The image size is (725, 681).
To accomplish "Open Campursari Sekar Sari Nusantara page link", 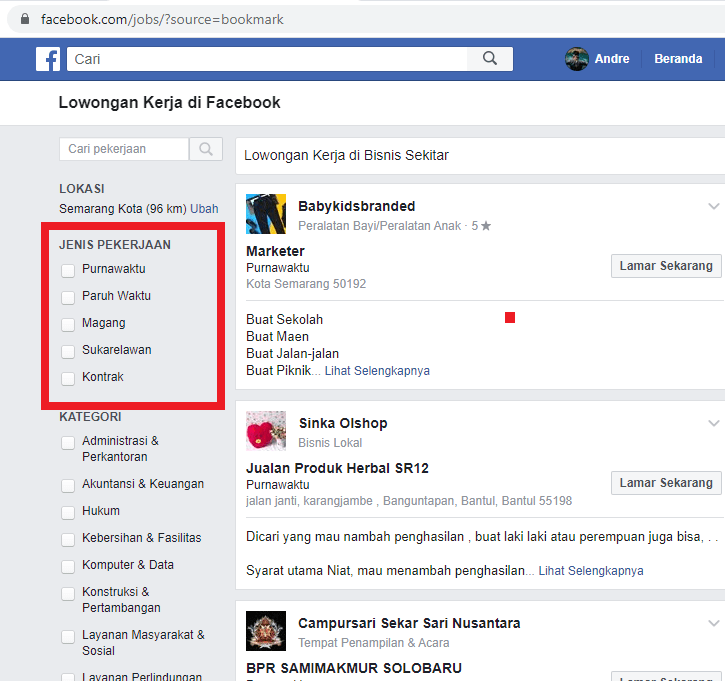I will point(409,623).
